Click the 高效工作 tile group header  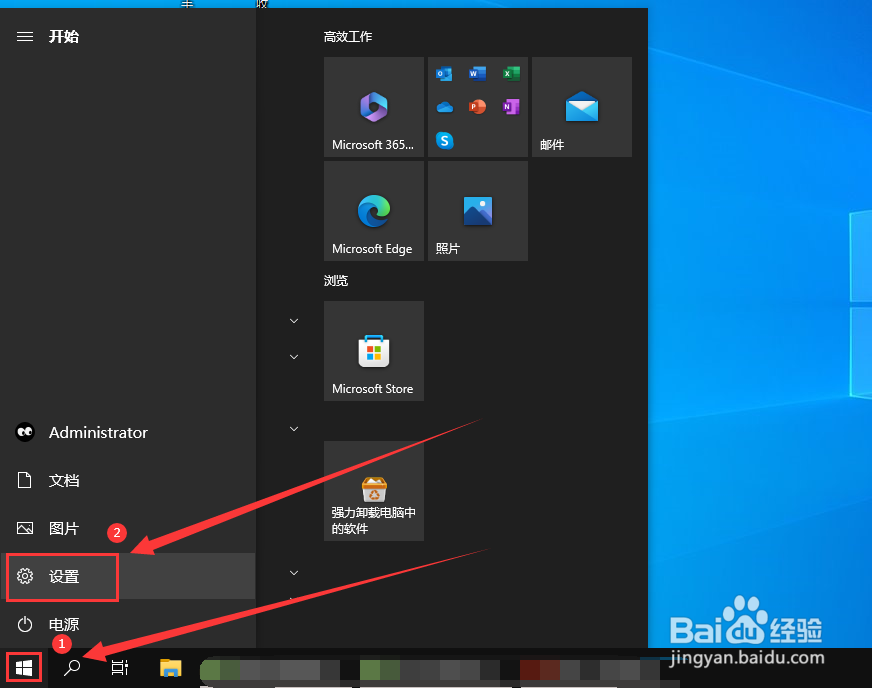[348, 37]
